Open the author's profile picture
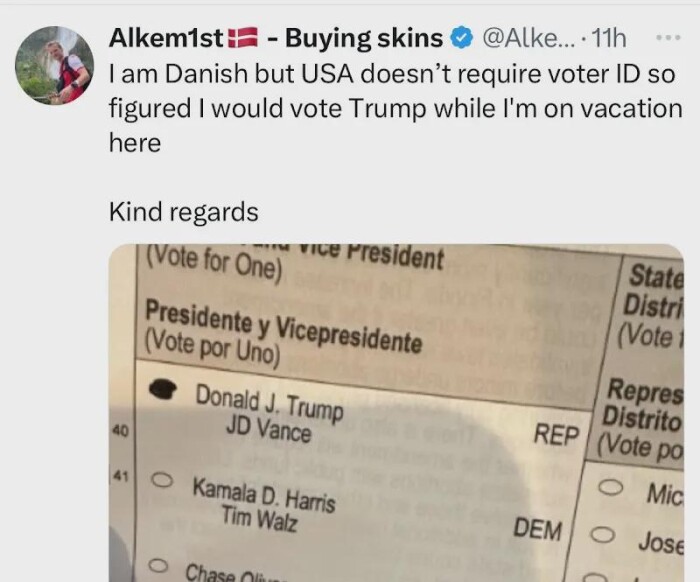 [54, 65]
